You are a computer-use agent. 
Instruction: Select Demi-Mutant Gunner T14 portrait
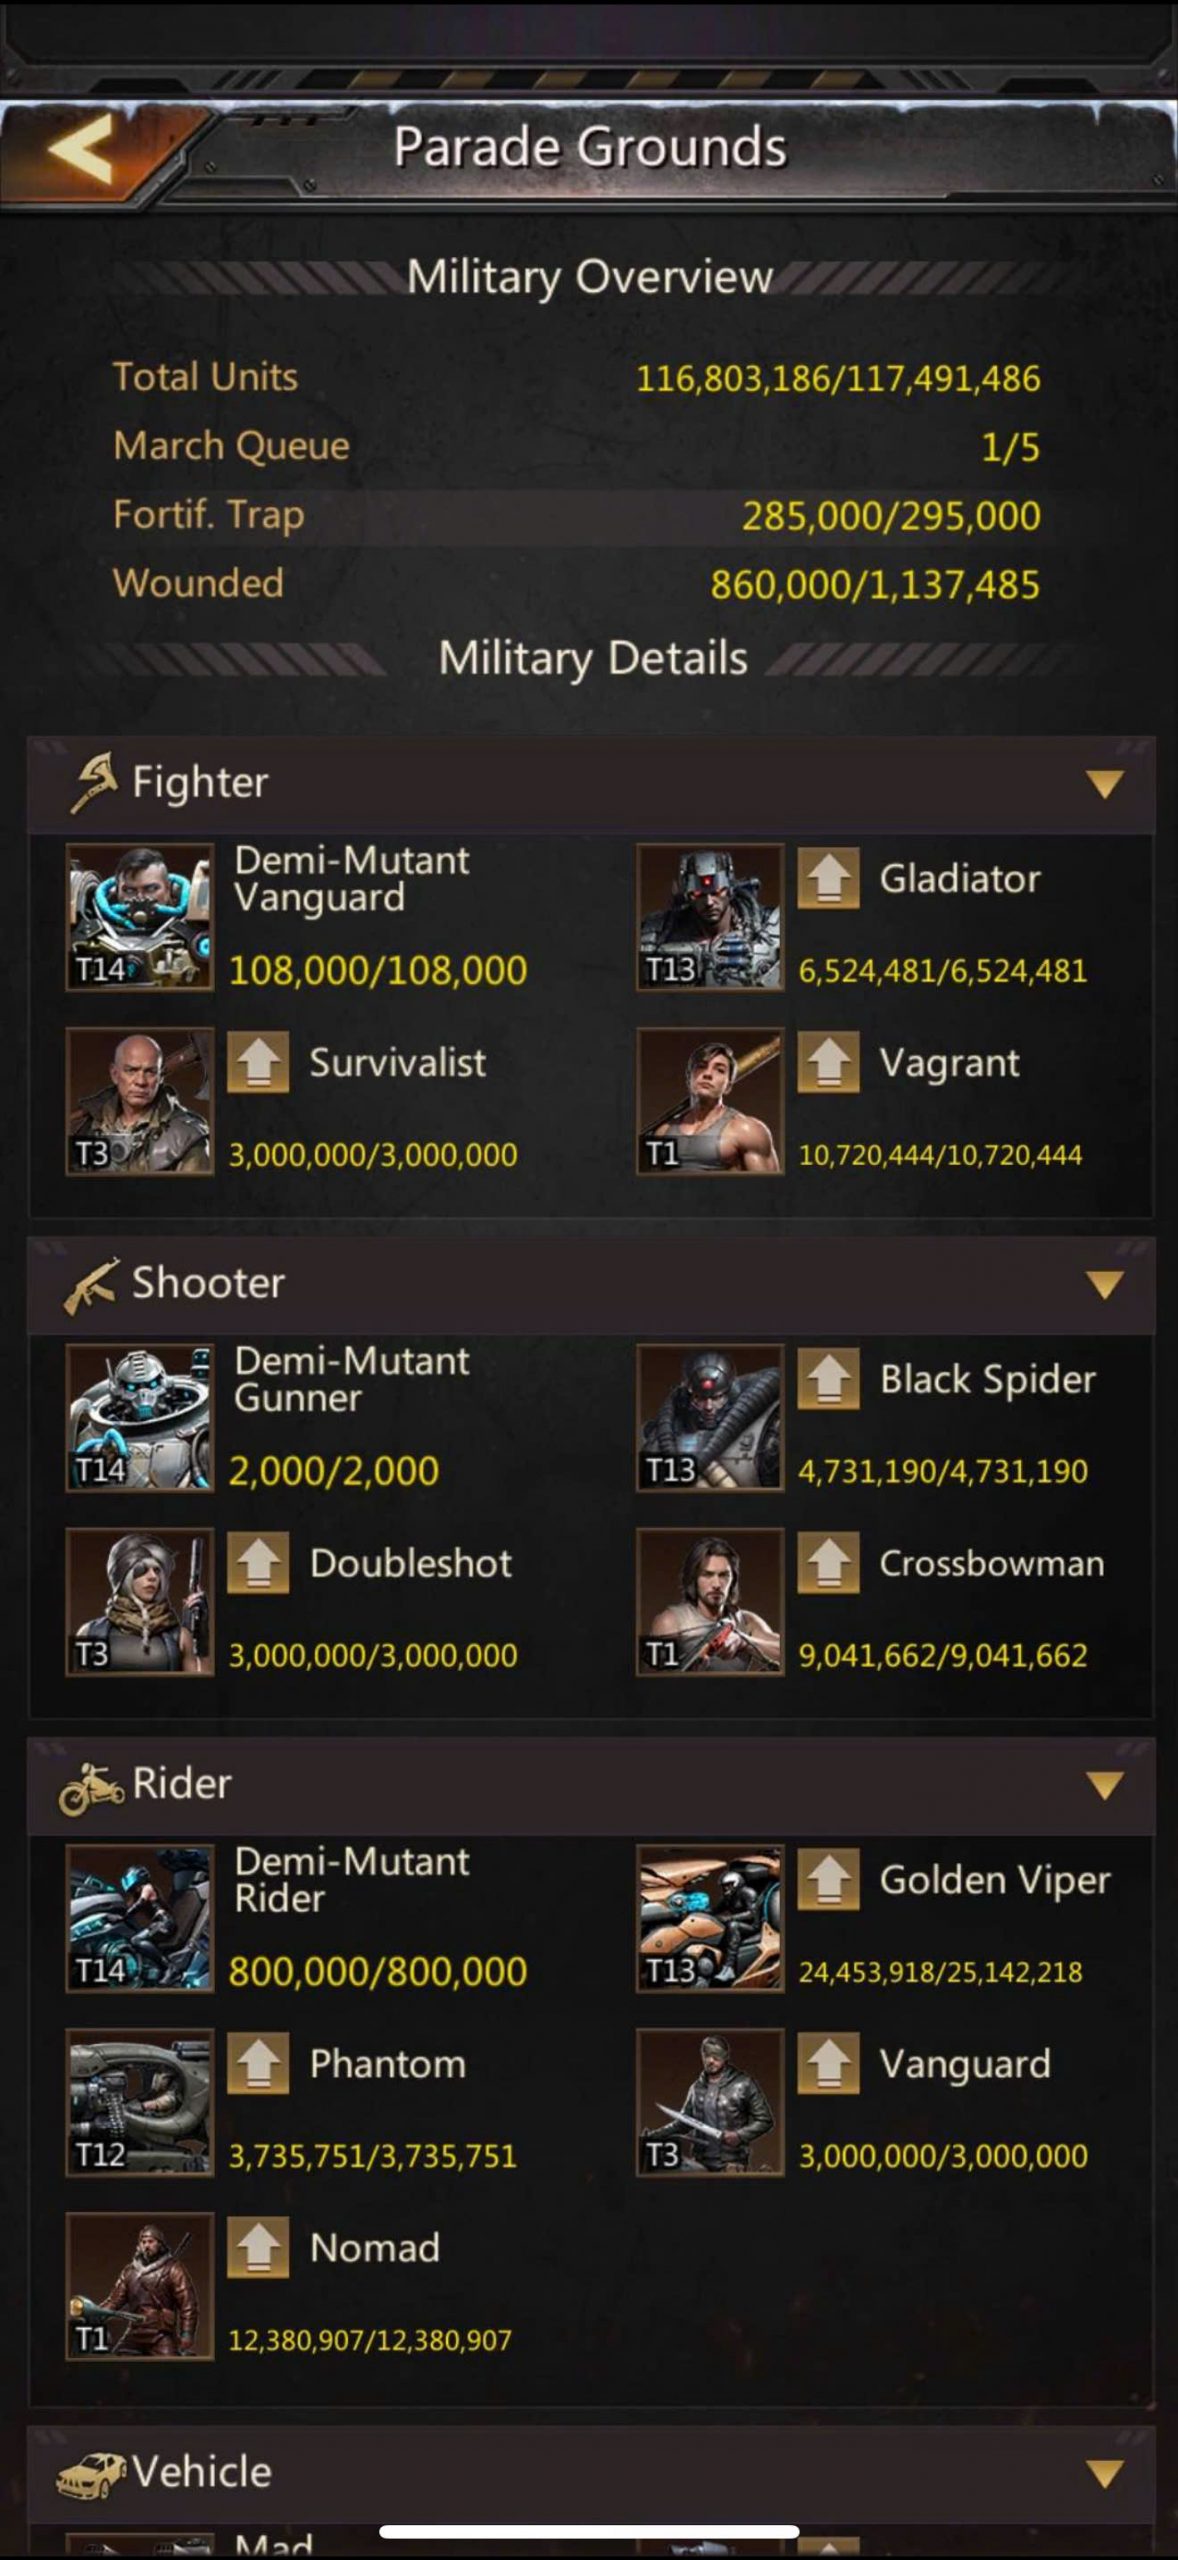pos(140,1418)
